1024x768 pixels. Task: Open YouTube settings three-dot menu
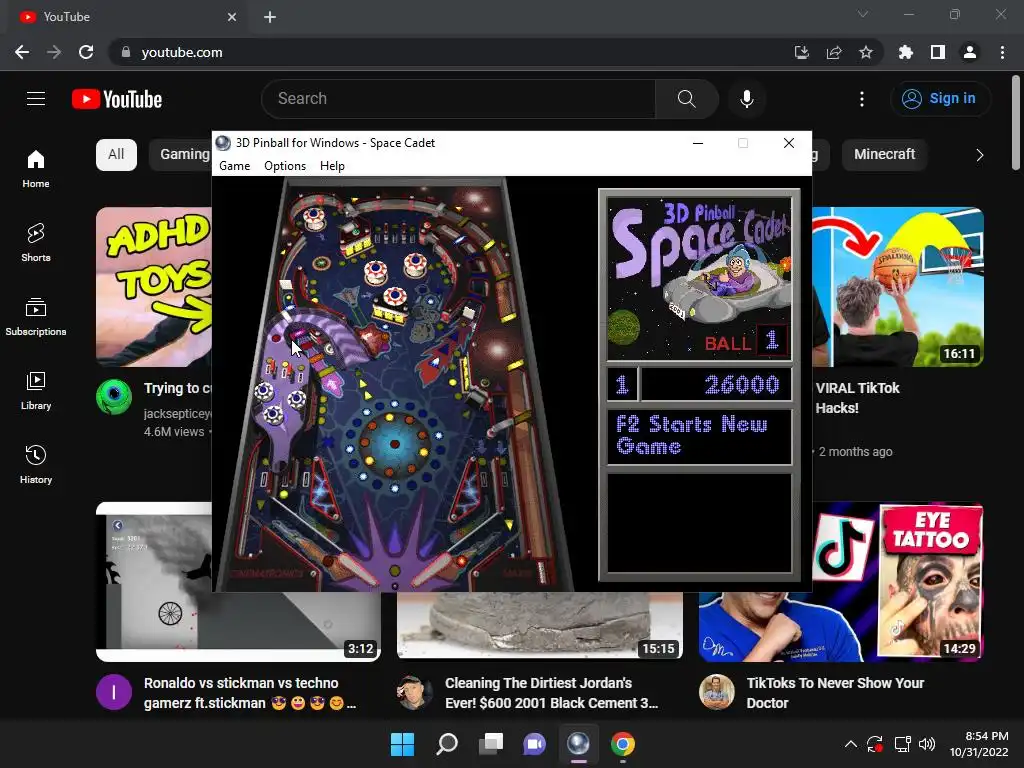click(x=861, y=99)
